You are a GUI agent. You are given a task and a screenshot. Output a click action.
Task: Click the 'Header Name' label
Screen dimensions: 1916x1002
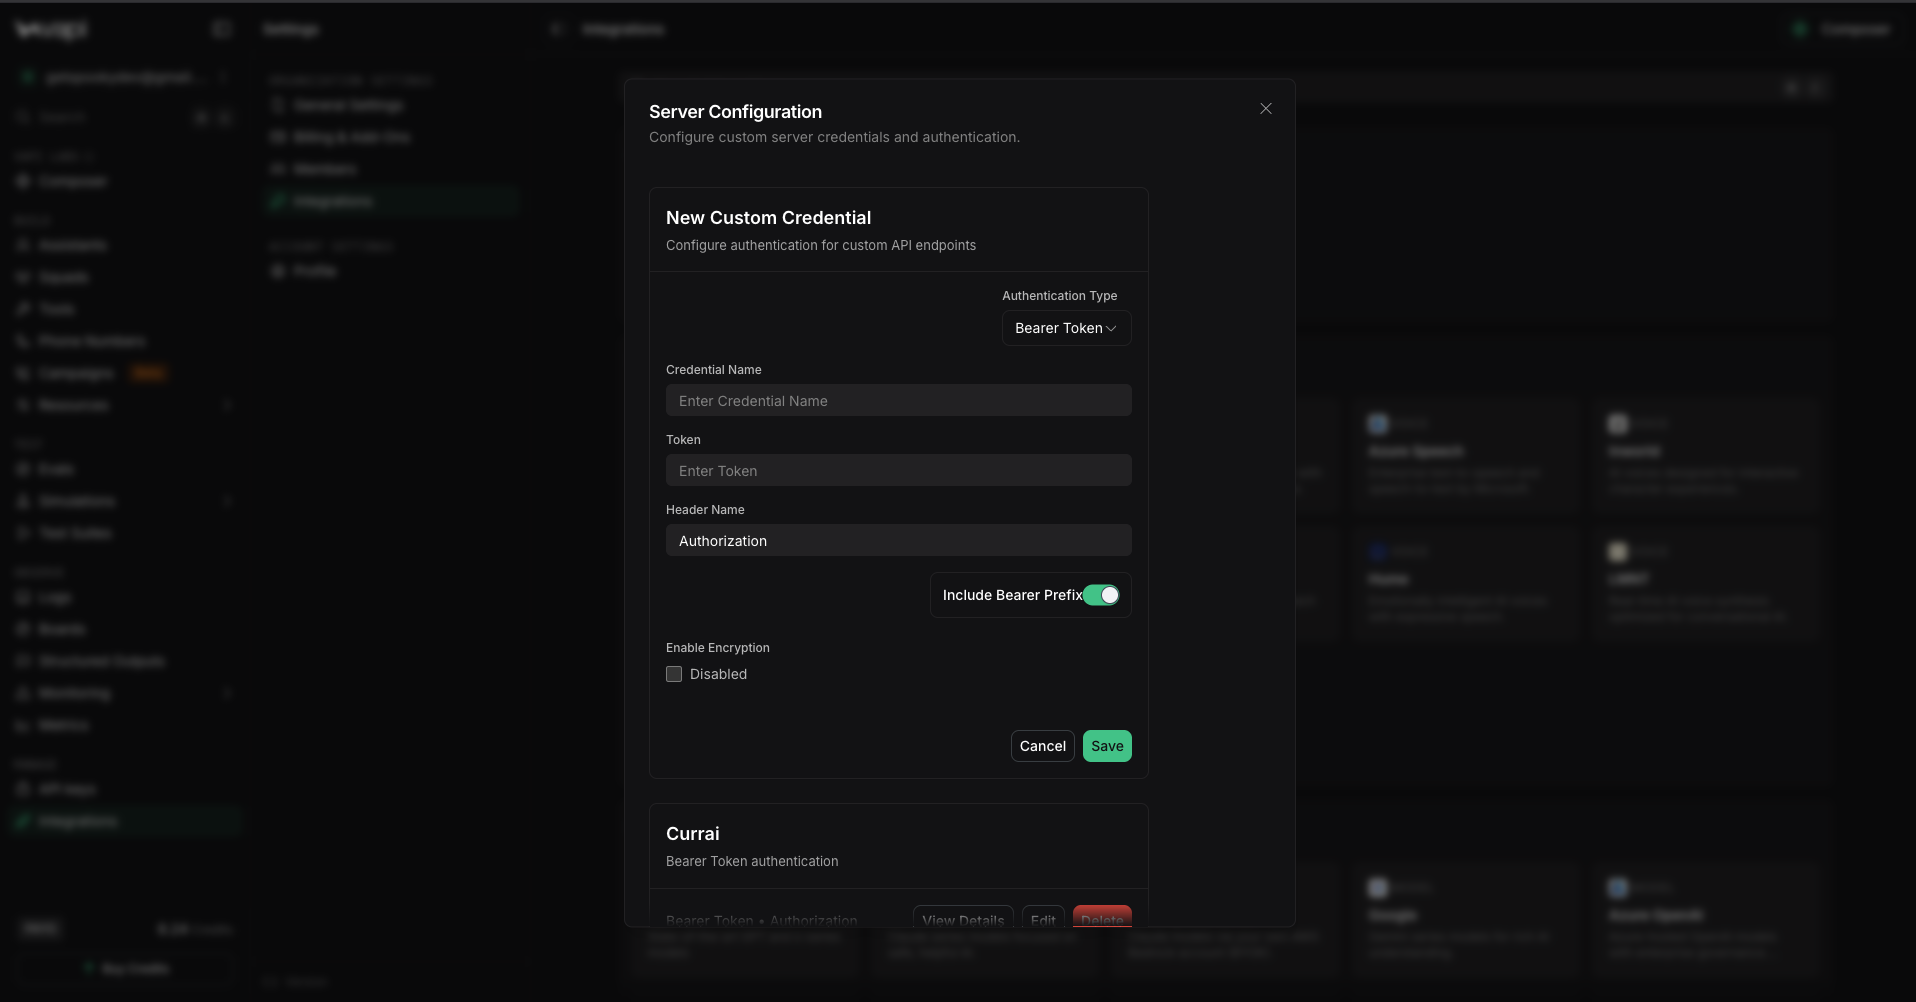[705, 510]
